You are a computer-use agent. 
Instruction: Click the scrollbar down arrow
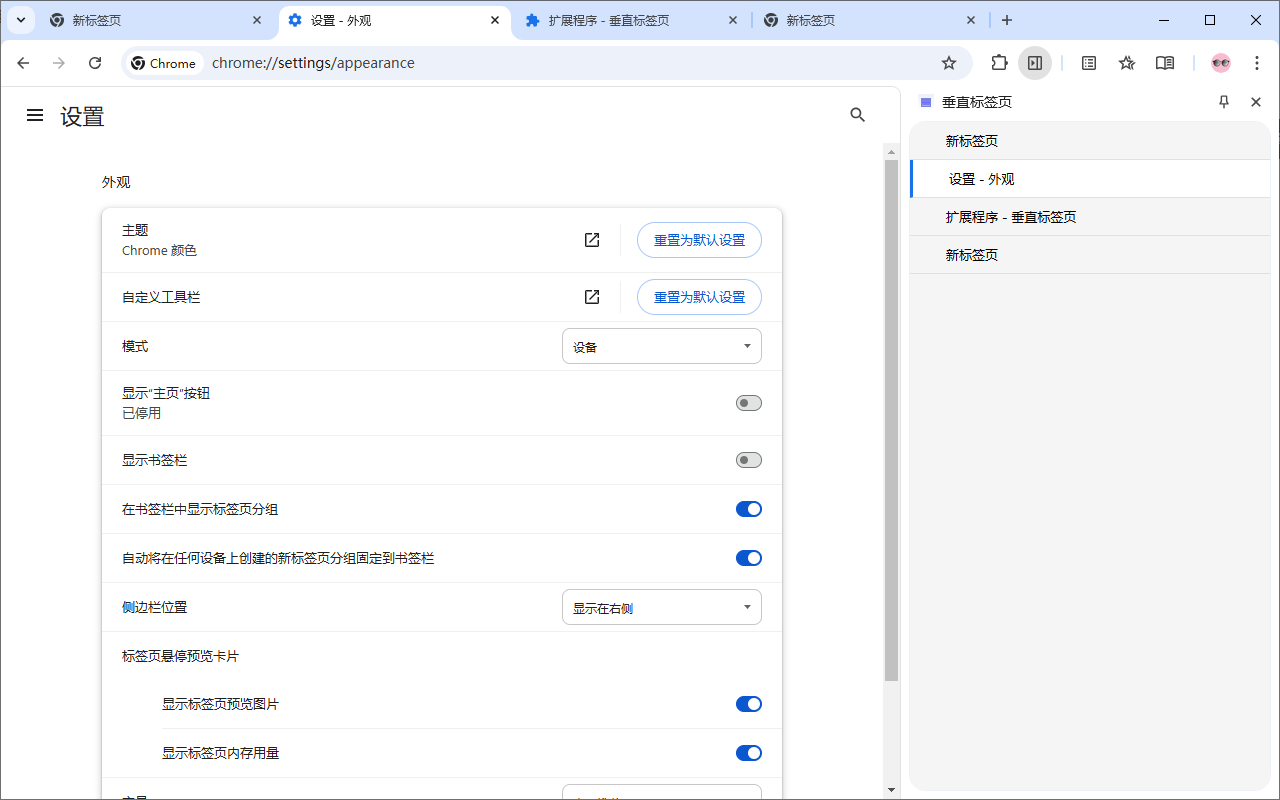[892, 789]
